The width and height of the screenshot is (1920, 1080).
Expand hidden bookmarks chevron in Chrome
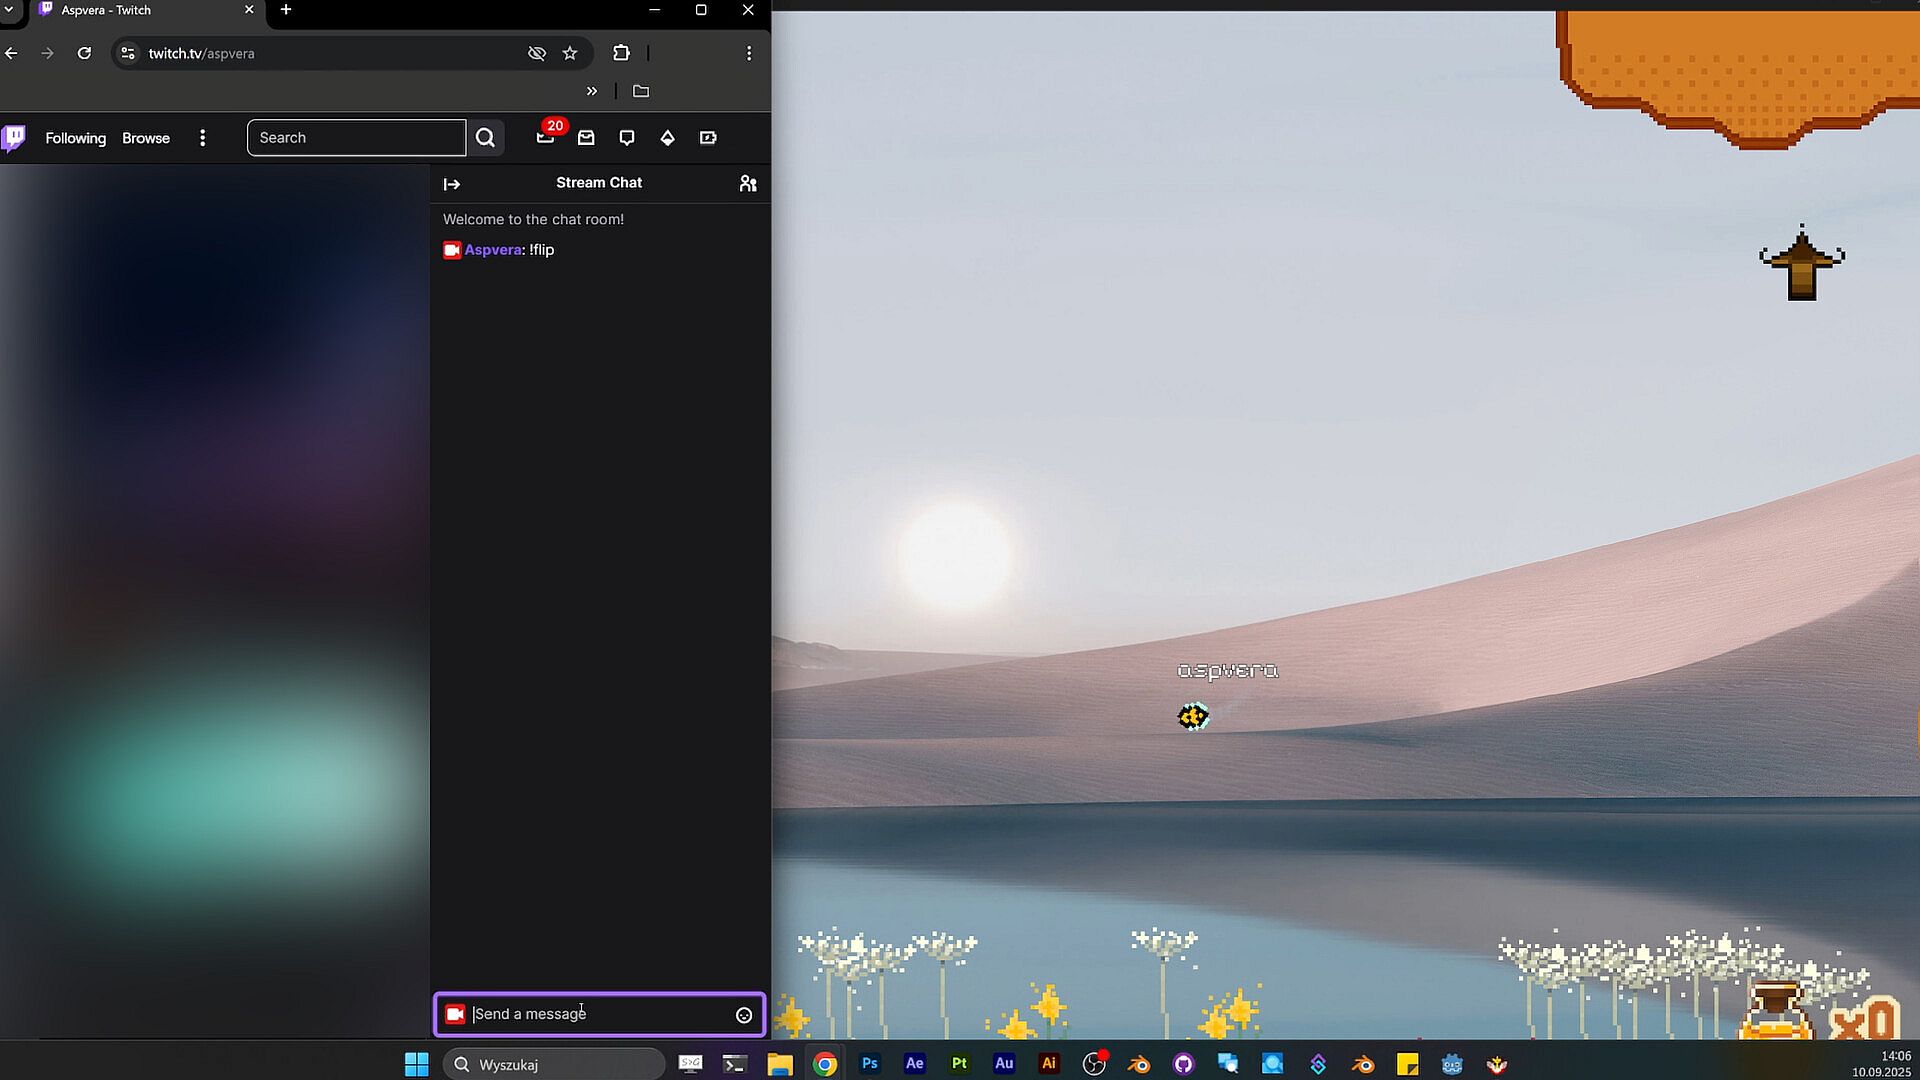(x=592, y=91)
